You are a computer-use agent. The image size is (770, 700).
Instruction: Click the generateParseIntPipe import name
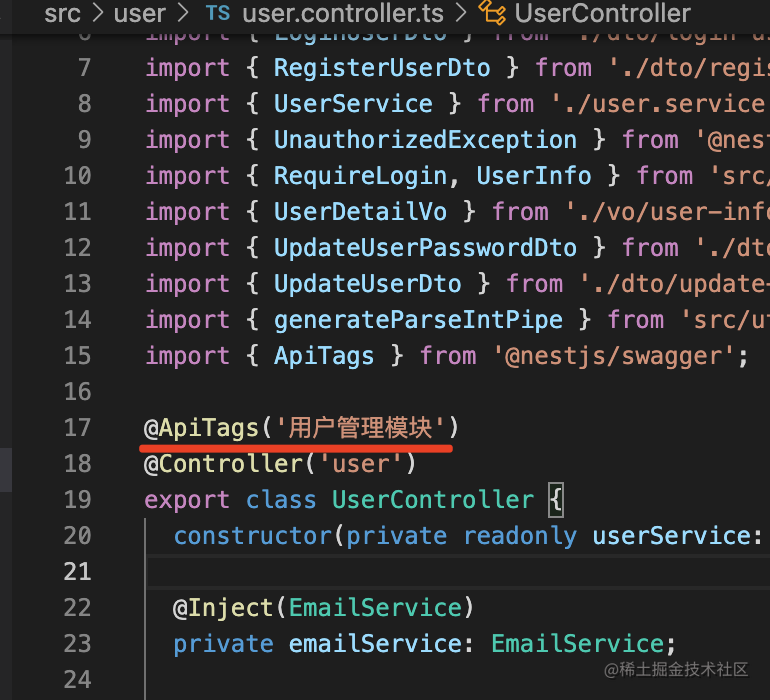click(418, 320)
